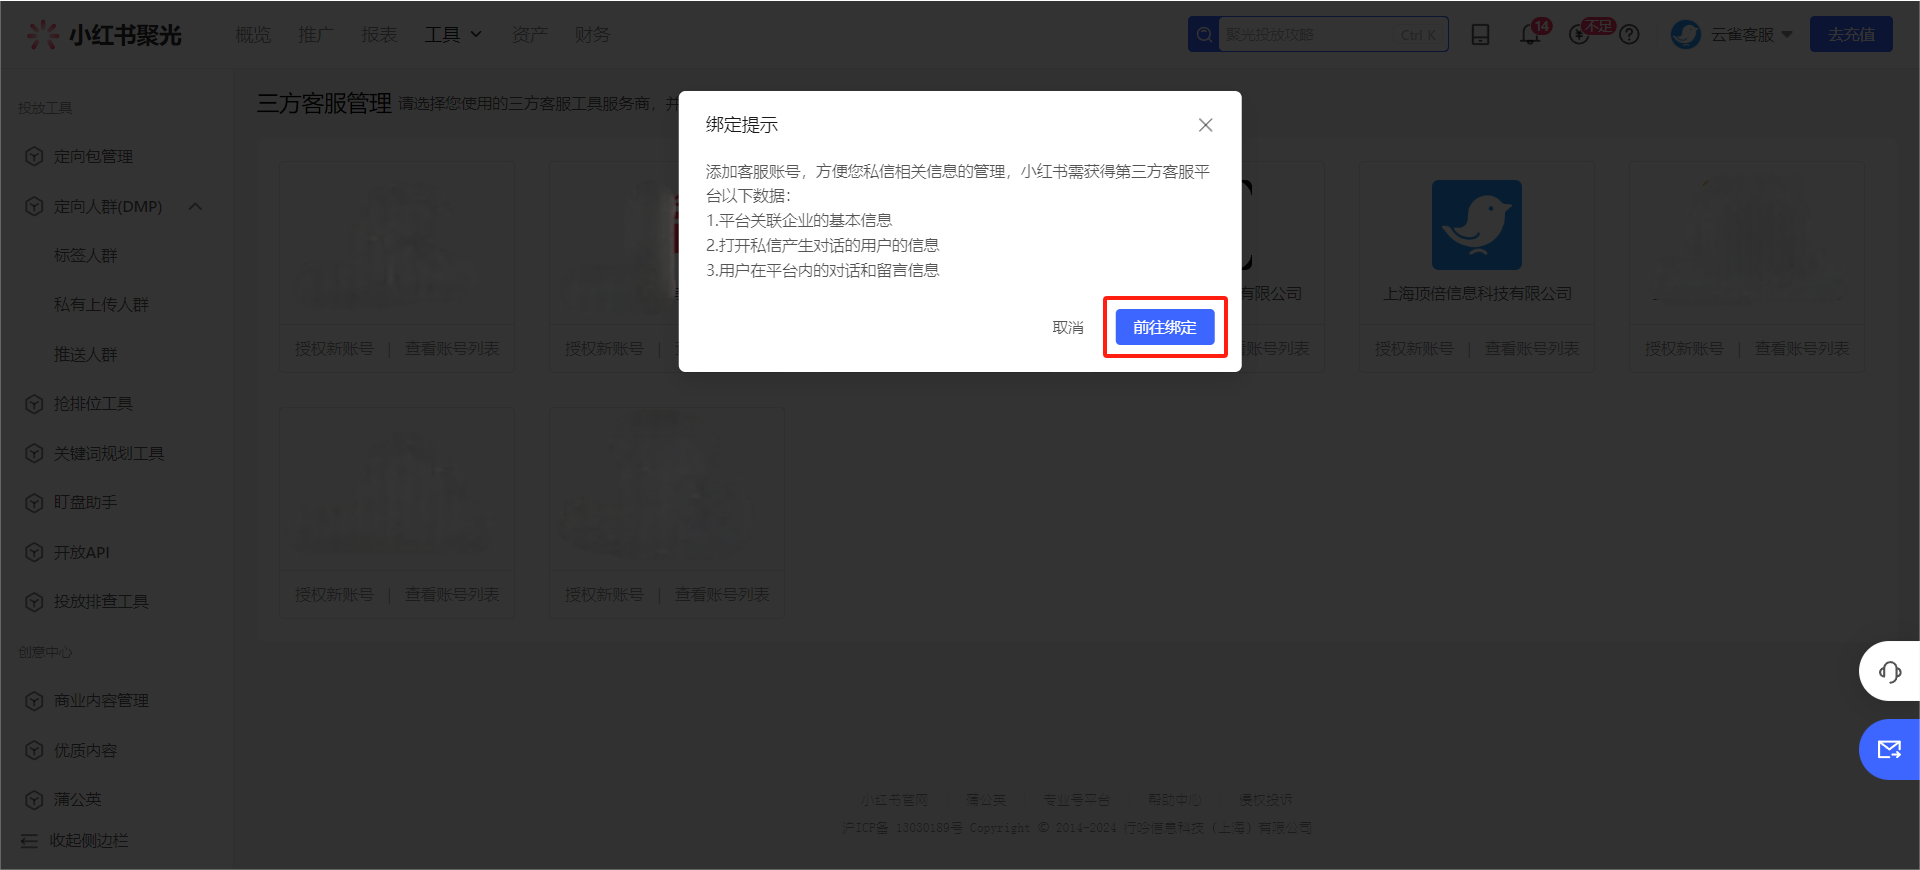Click the 定向人群(DMP) sidebar icon
Screen dimensions: 1920x870
[34, 206]
